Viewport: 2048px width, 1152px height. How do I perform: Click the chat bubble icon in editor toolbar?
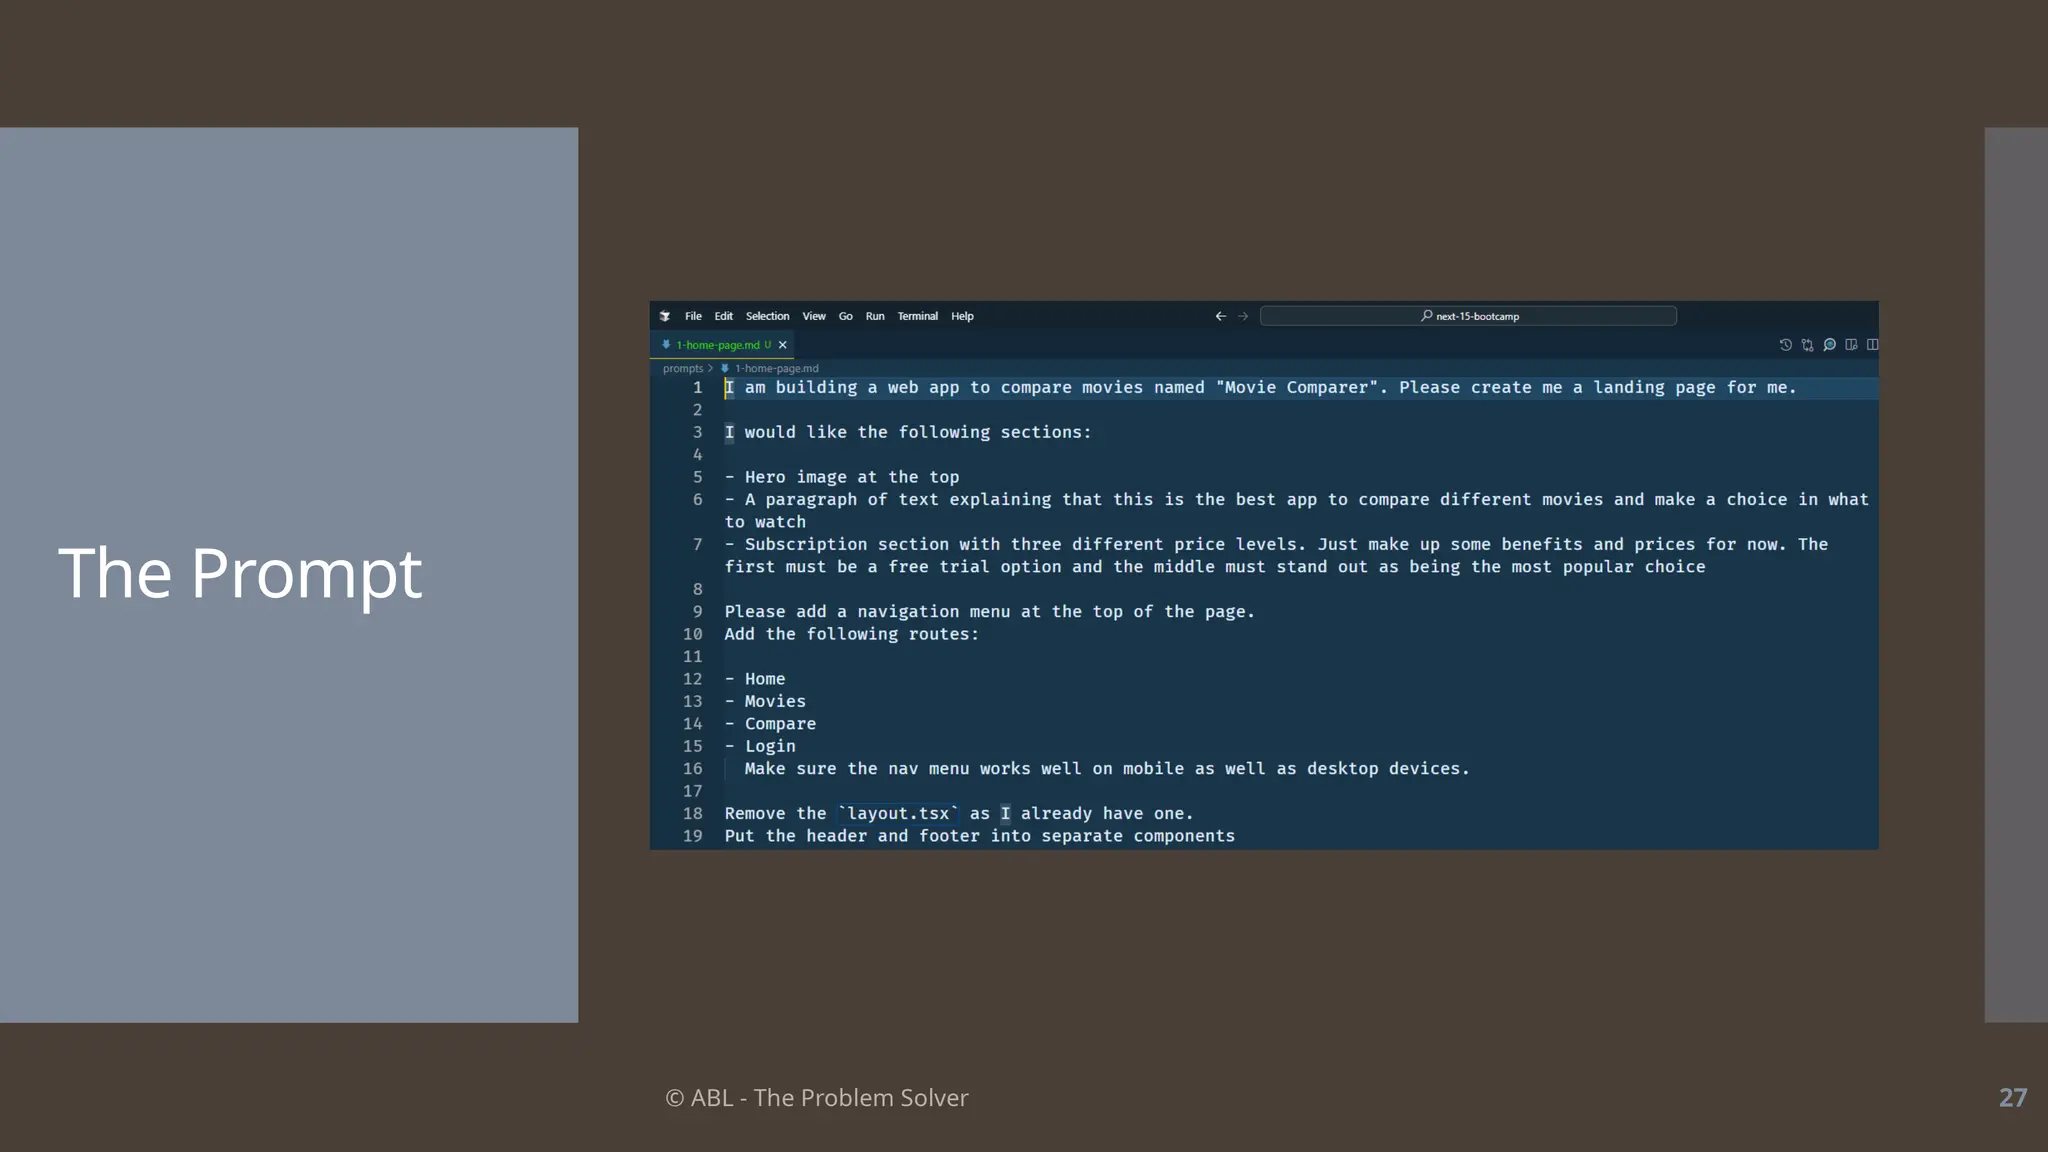click(x=1829, y=345)
